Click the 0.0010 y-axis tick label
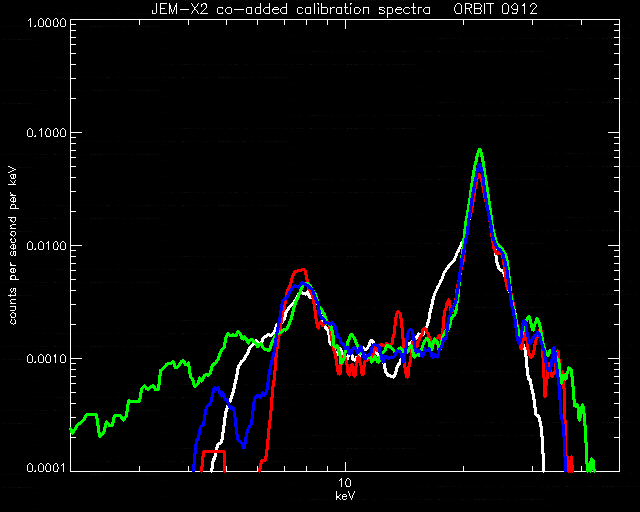 (46, 358)
